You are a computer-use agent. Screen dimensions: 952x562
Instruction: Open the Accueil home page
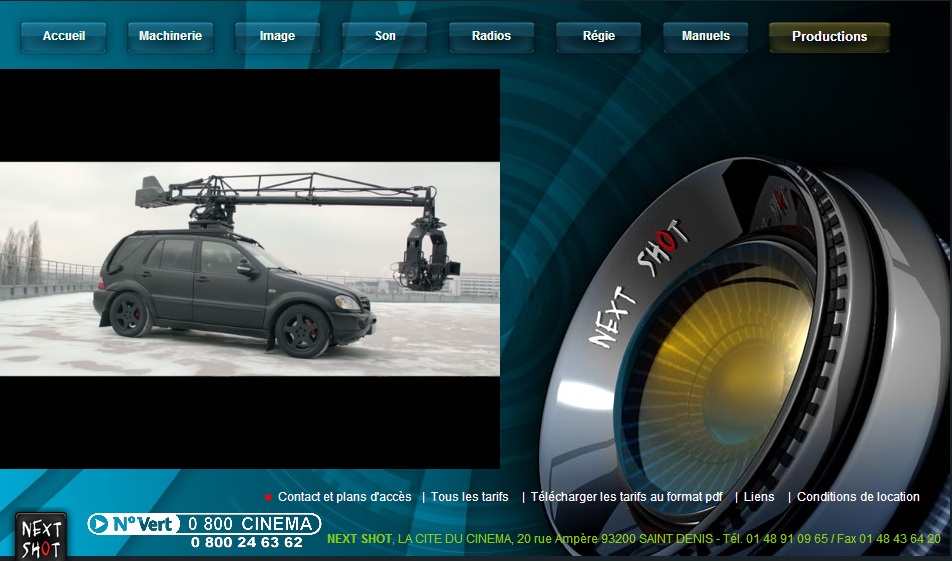coord(64,37)
